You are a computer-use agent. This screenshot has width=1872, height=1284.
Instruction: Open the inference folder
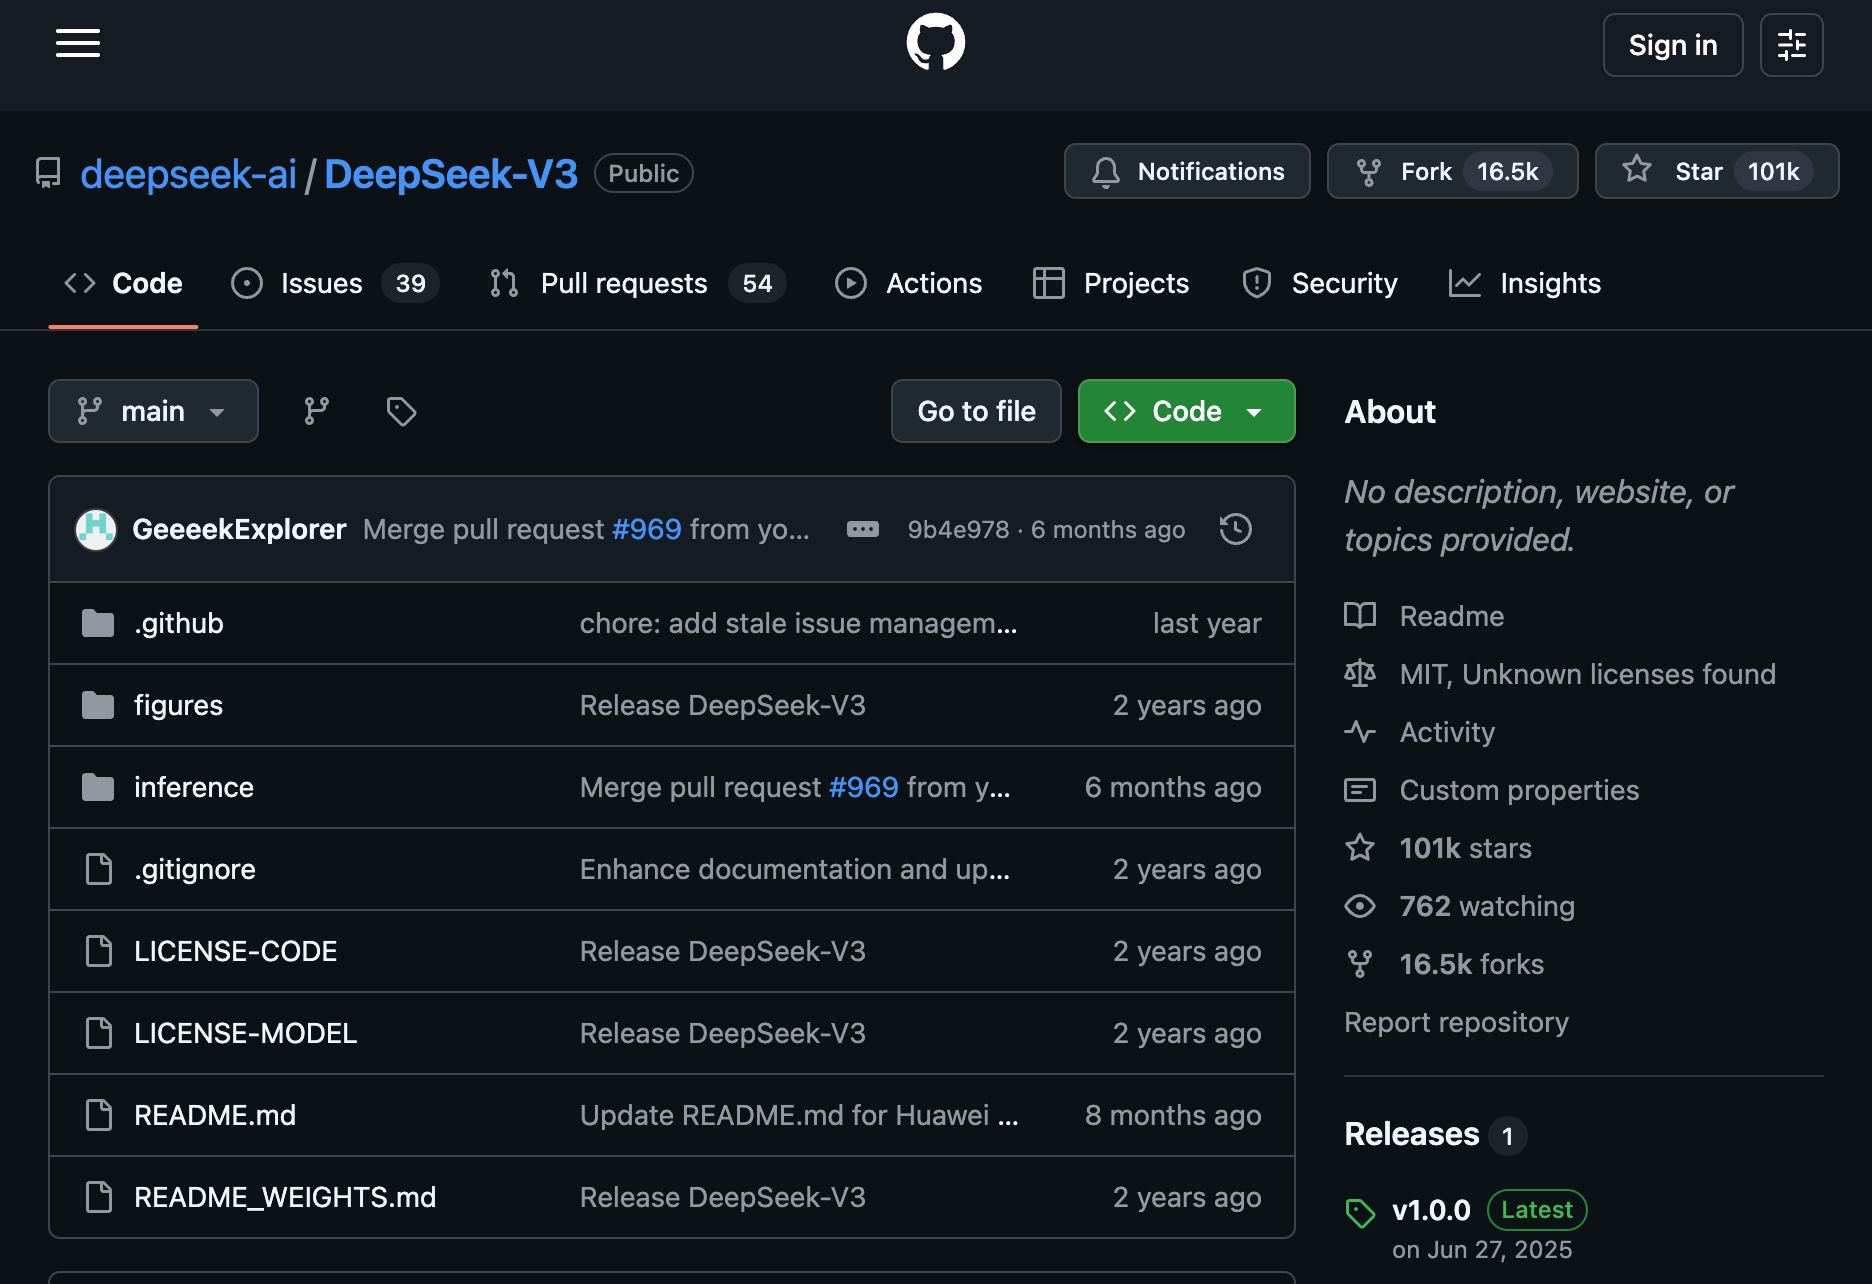194,787
